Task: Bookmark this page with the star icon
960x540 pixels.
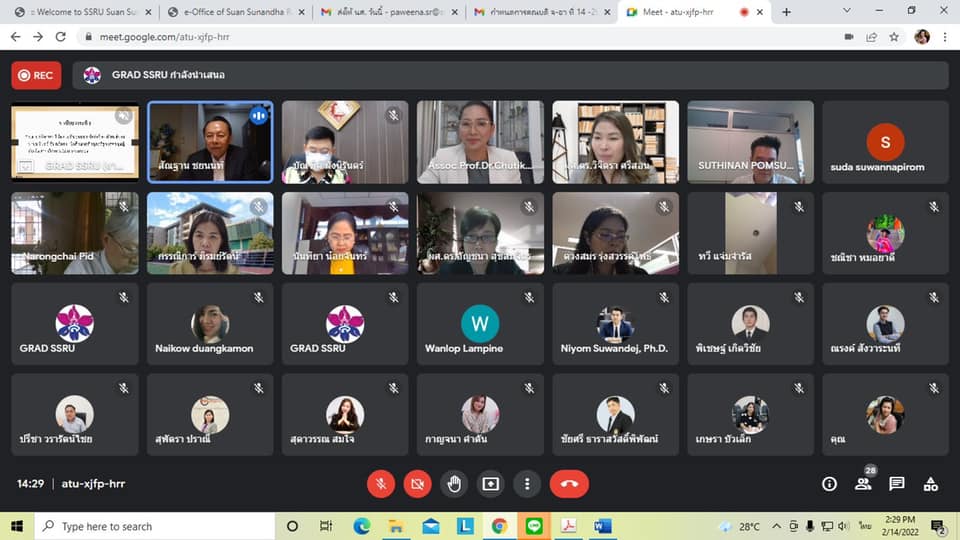Action: [x=894, y=37]
